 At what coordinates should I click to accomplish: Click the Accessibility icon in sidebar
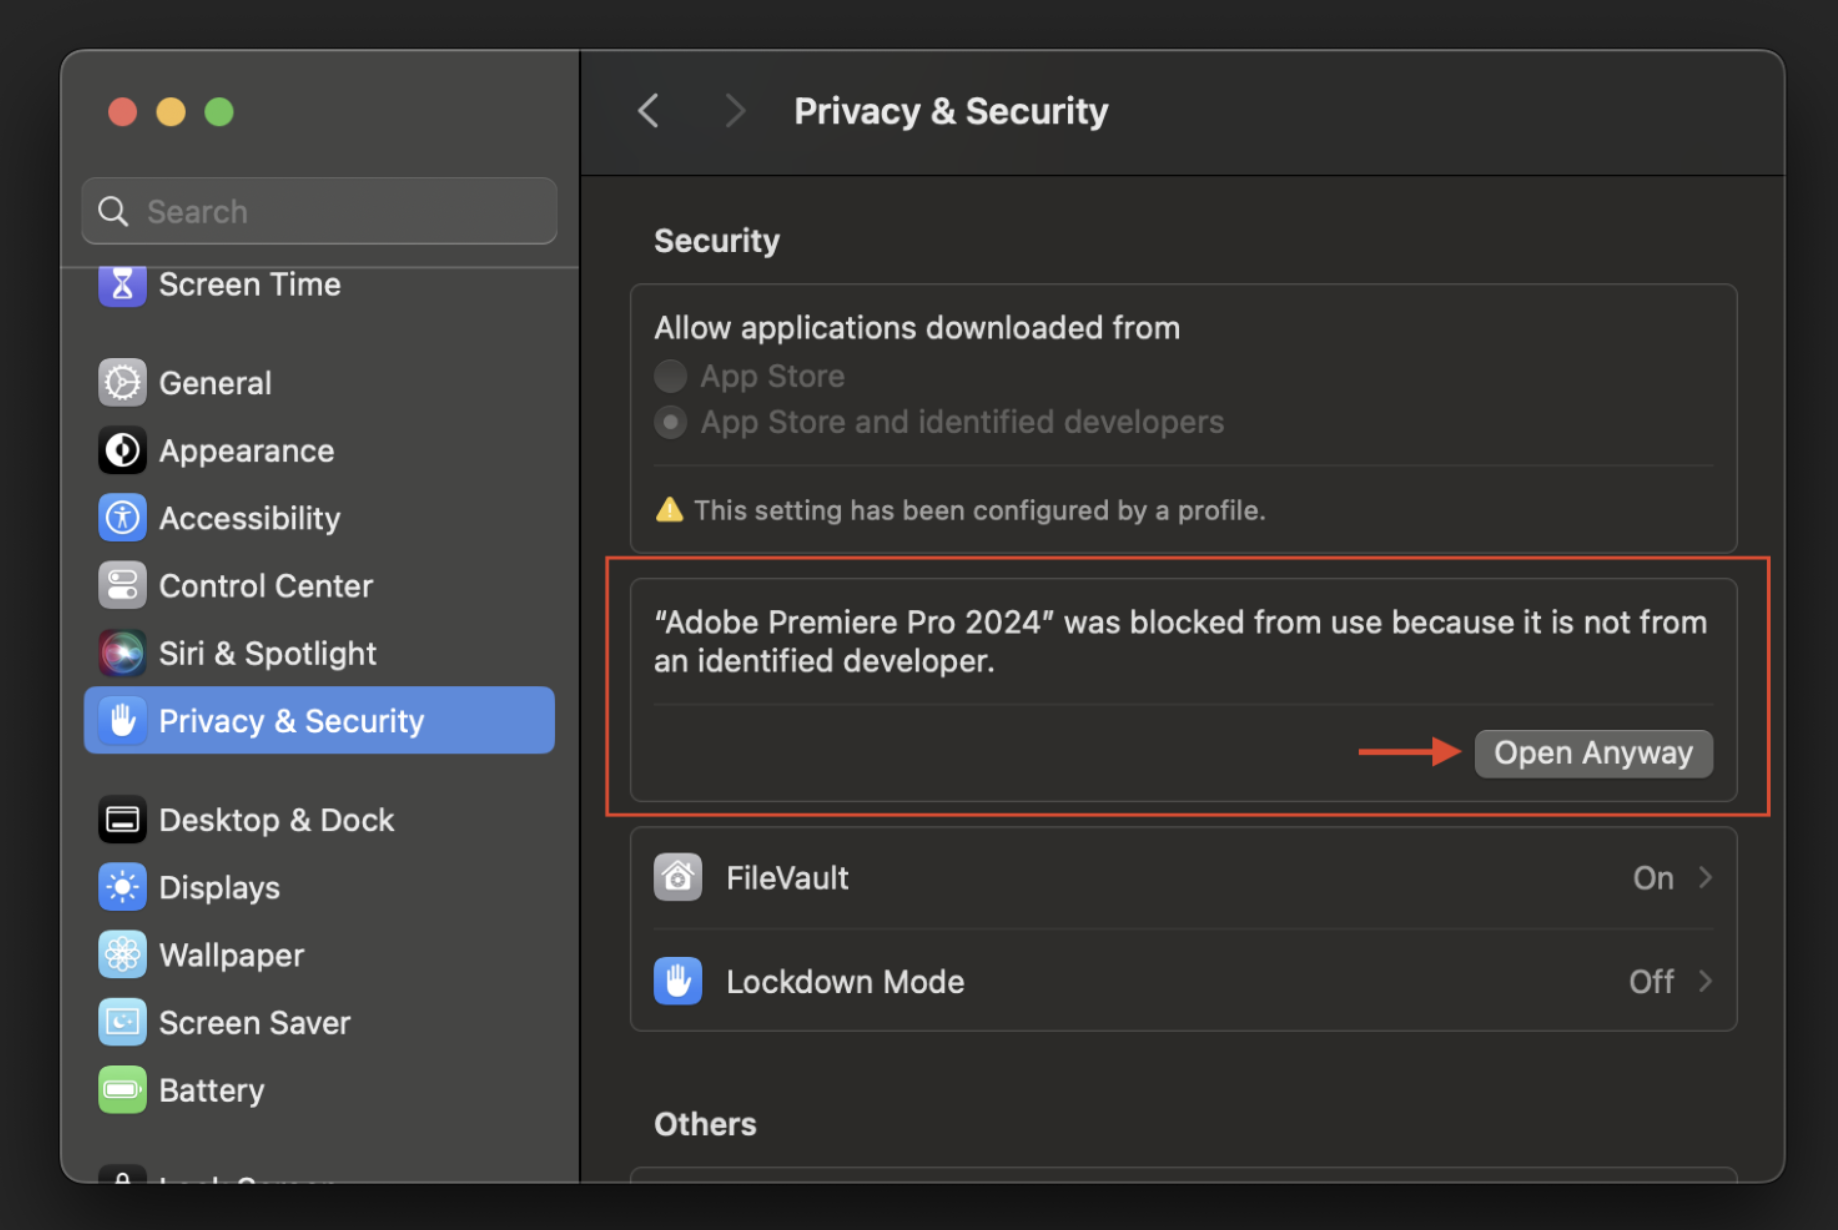tap(122, 518)
